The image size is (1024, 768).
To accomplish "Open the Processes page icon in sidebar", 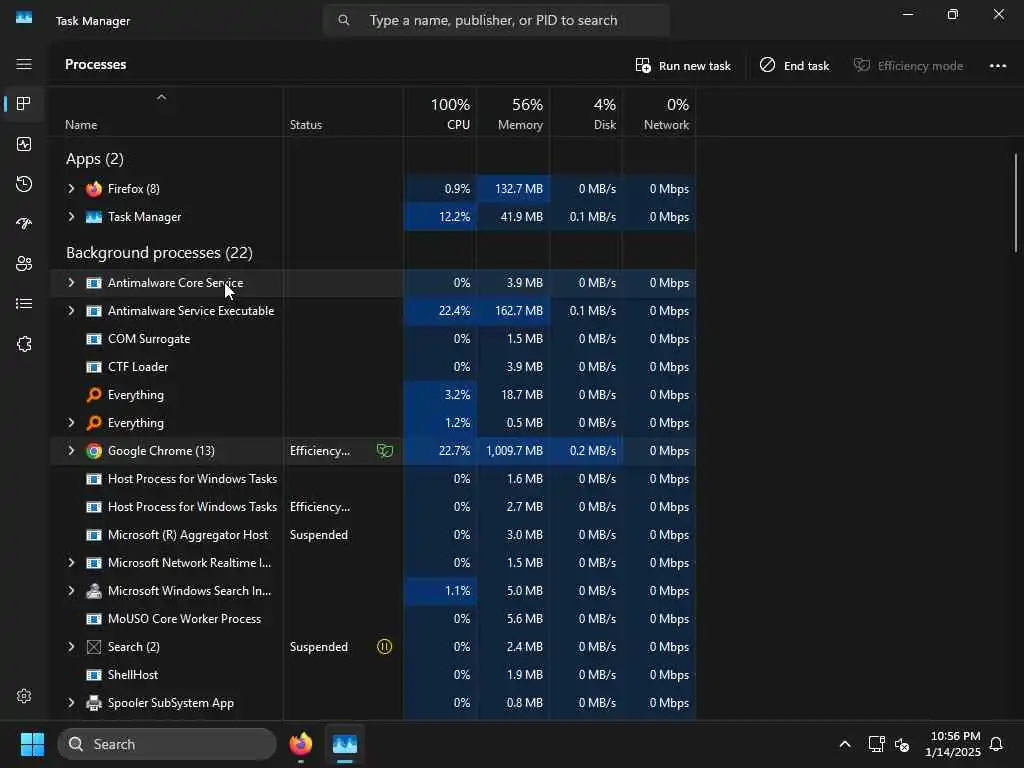I will pyautogui.click(x=24, y=104).
